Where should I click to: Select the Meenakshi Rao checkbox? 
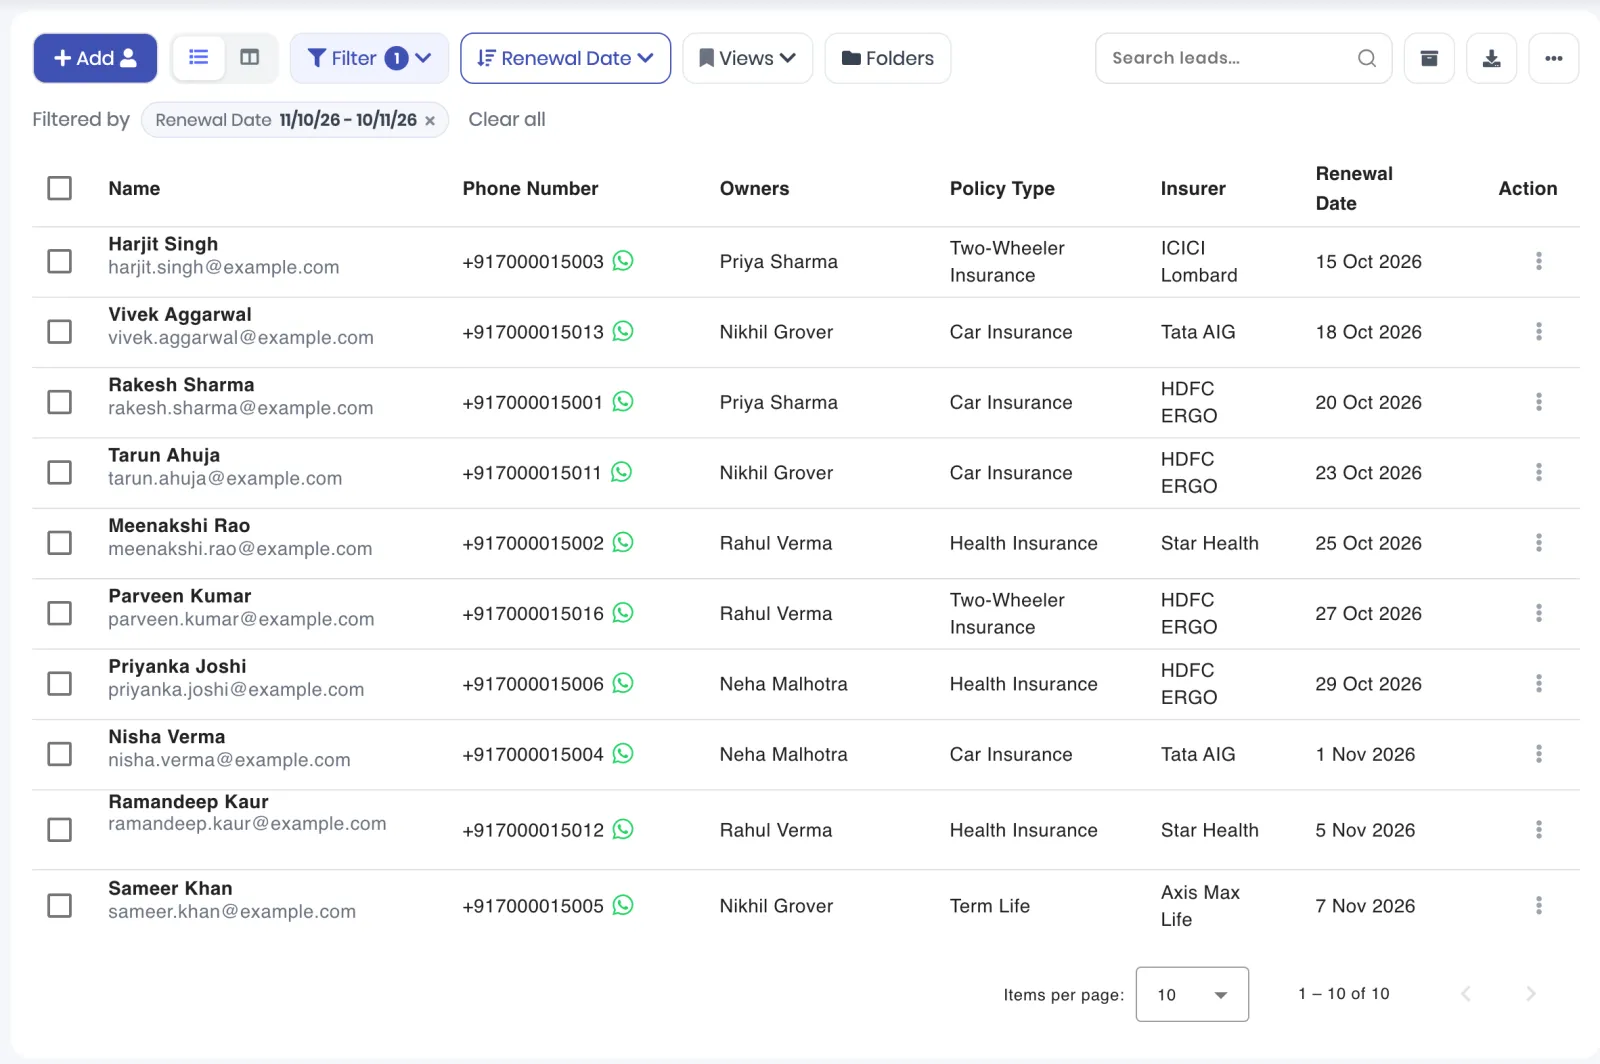click(60, 543)
